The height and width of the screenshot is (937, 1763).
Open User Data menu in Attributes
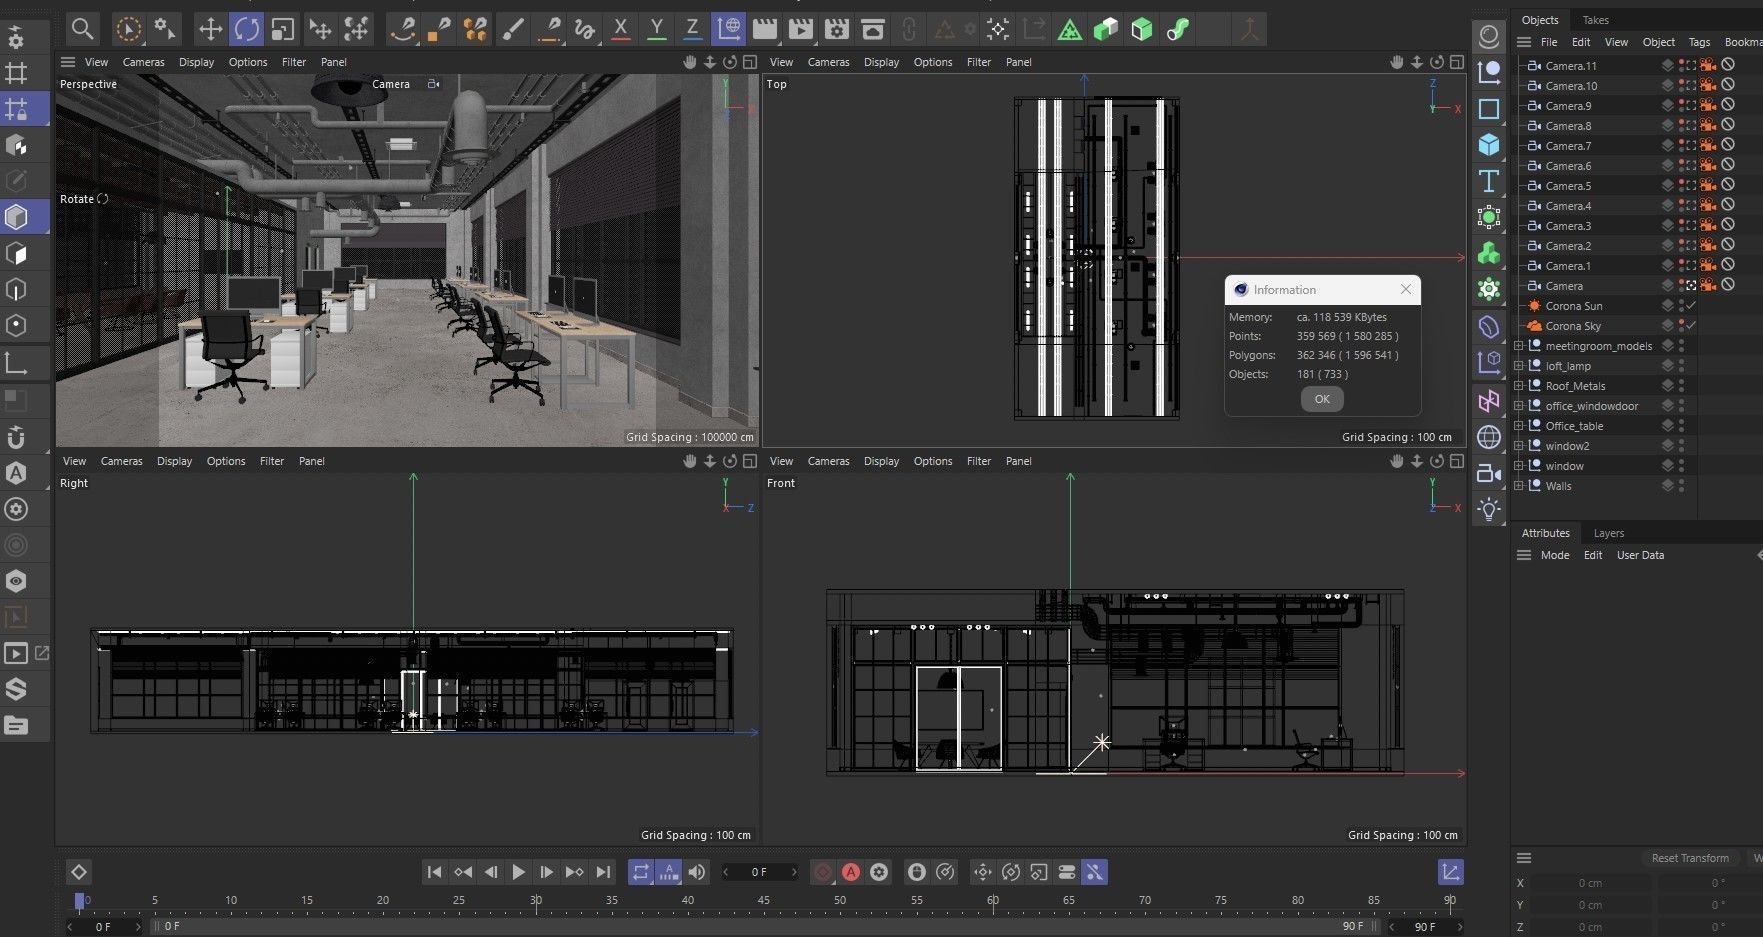1640,555
